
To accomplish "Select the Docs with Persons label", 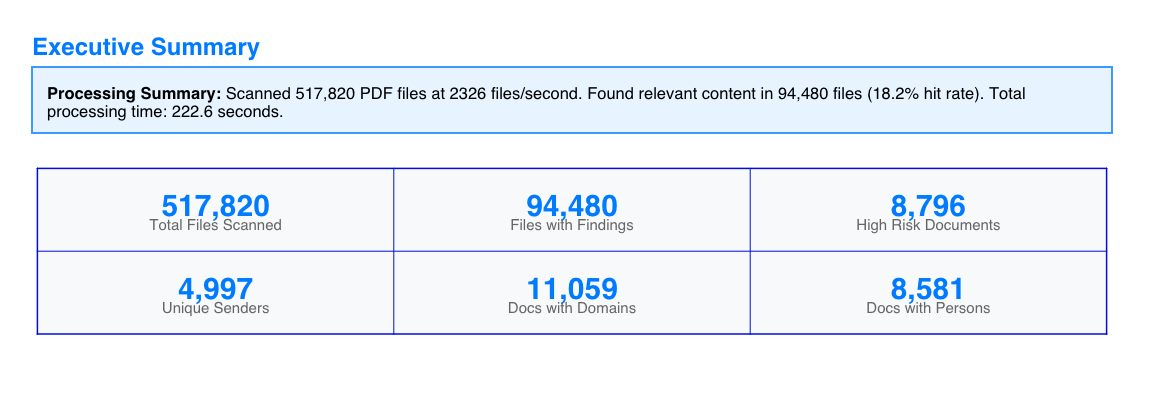I will click(x=929, y=308).
